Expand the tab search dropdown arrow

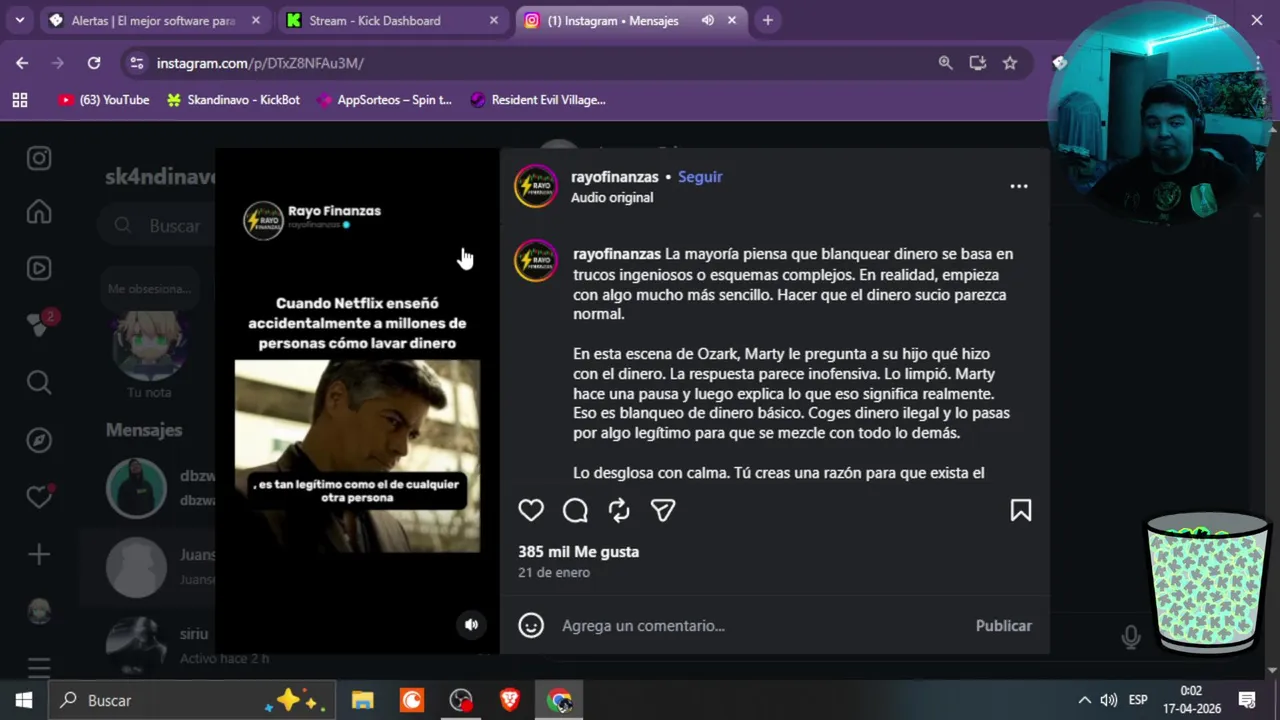[19, 20]
